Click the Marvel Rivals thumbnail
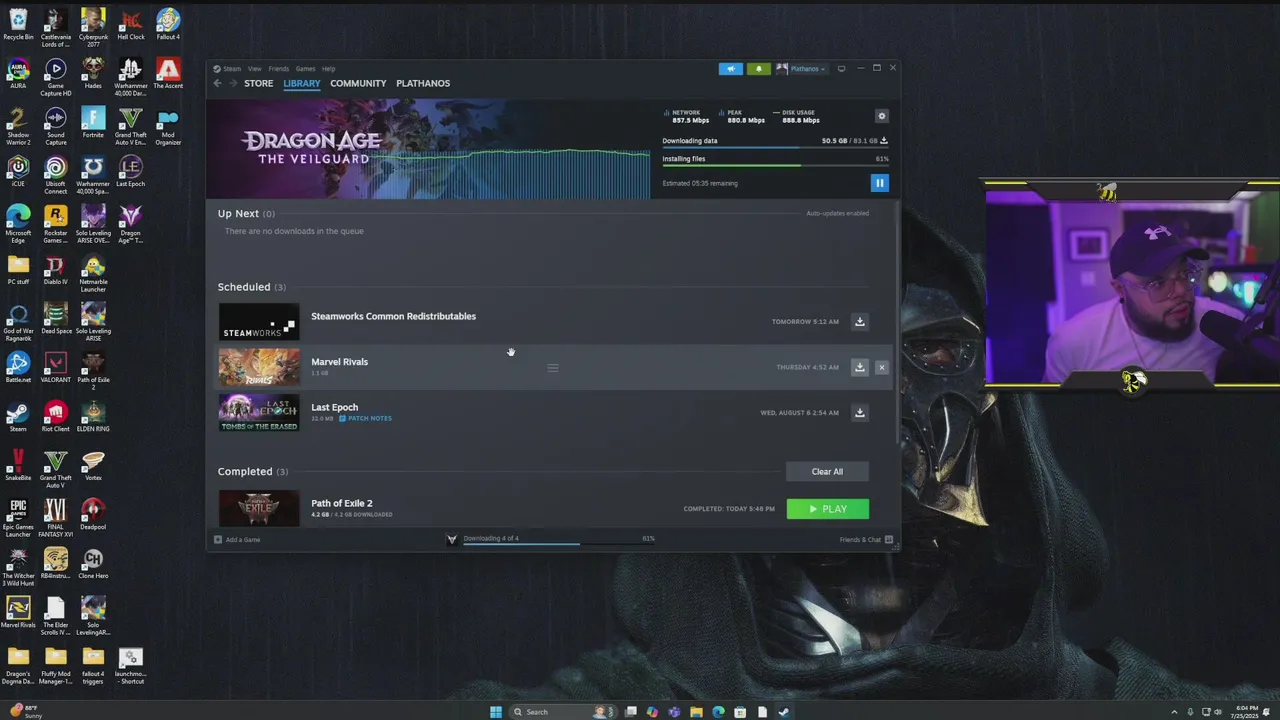Image resolution: width=1280 pixels, height=720 pixels. 259,367
